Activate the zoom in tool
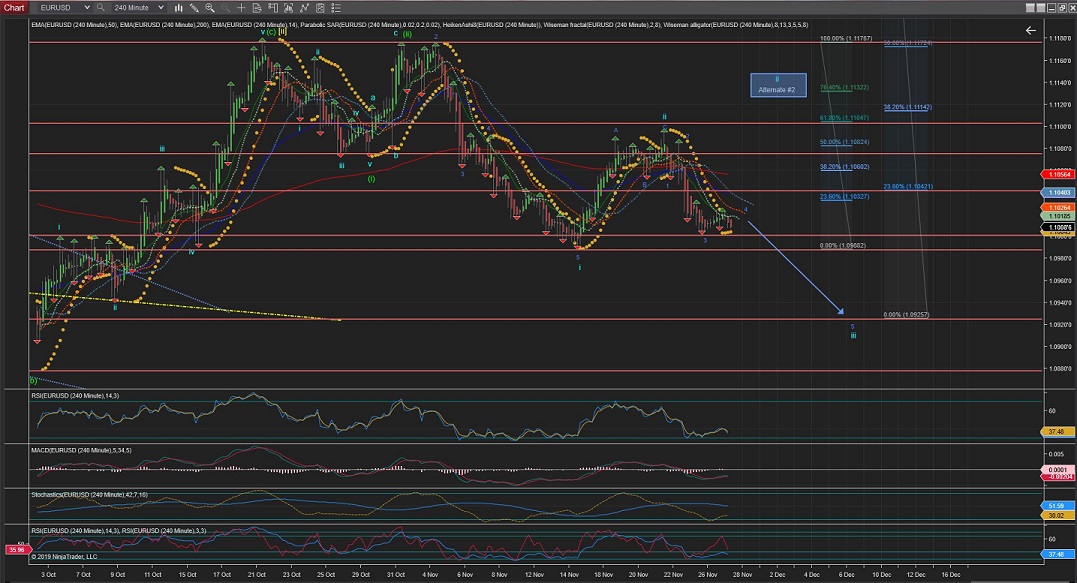This screenshot has height=583, width=1077. coord(209,7)
